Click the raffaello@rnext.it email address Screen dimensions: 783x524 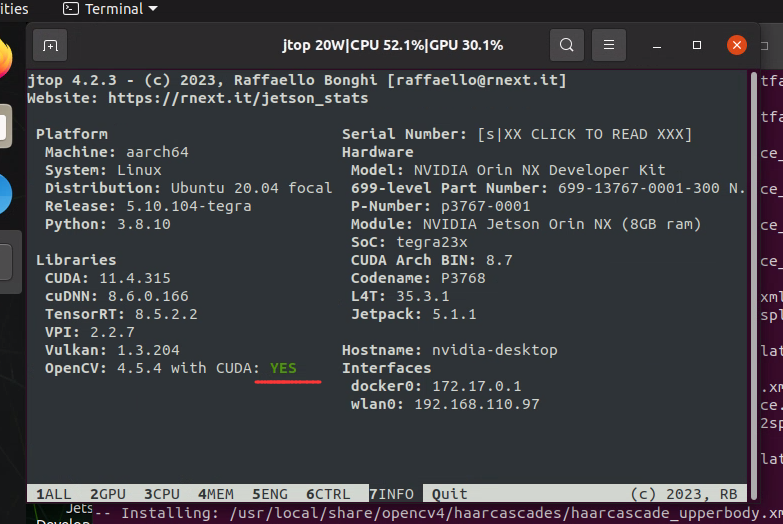(477, 80)
